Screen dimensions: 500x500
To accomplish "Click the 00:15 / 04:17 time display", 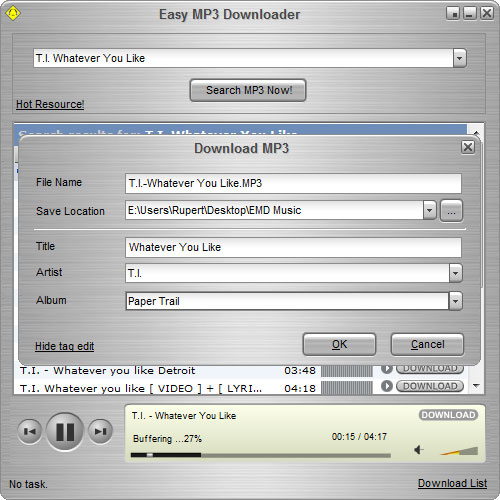I will pyautogui.click(x=359, y=437).
